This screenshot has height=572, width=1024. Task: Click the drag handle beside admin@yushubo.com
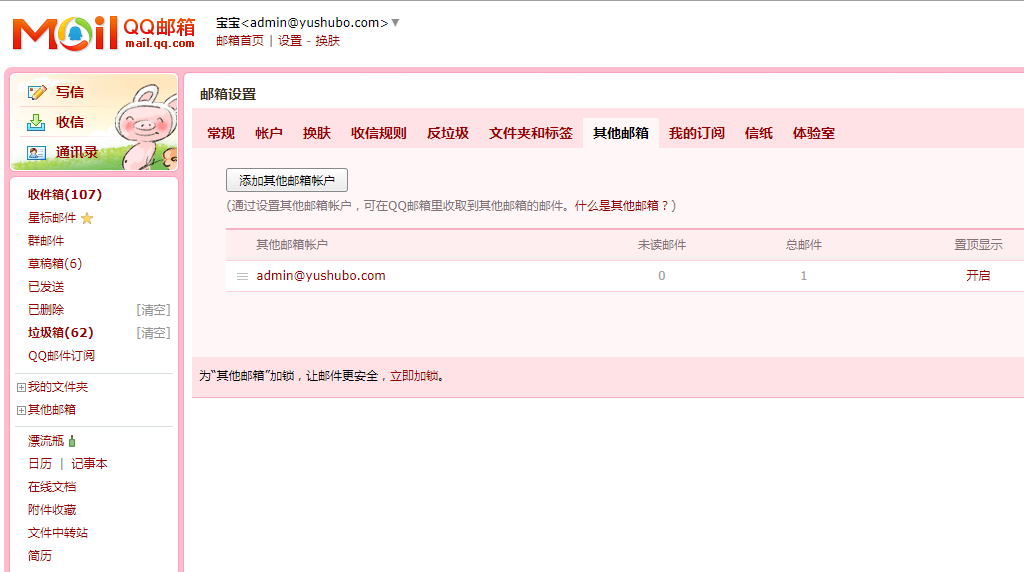242,277
